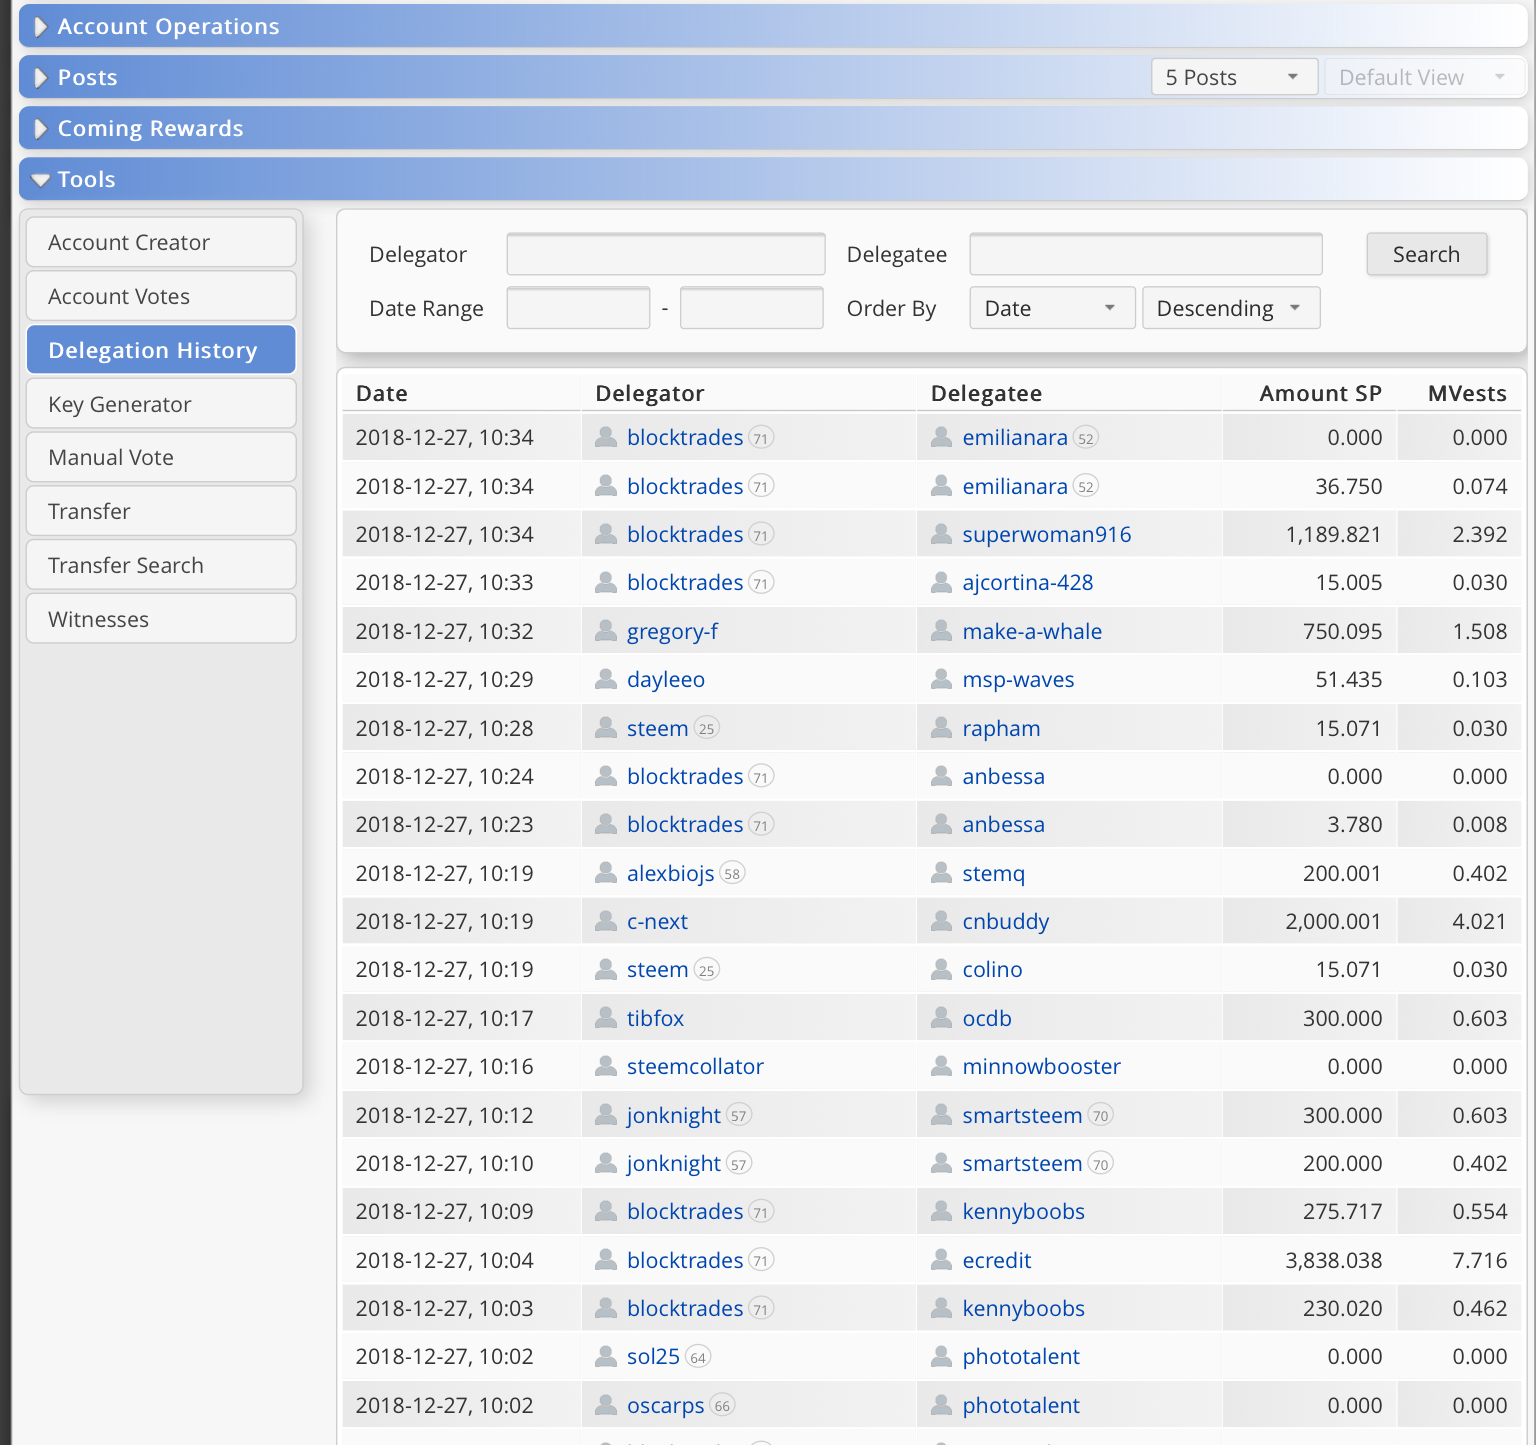Click user icon beside gregory-f
The image size is (1536, 1445).
(606, 631)
